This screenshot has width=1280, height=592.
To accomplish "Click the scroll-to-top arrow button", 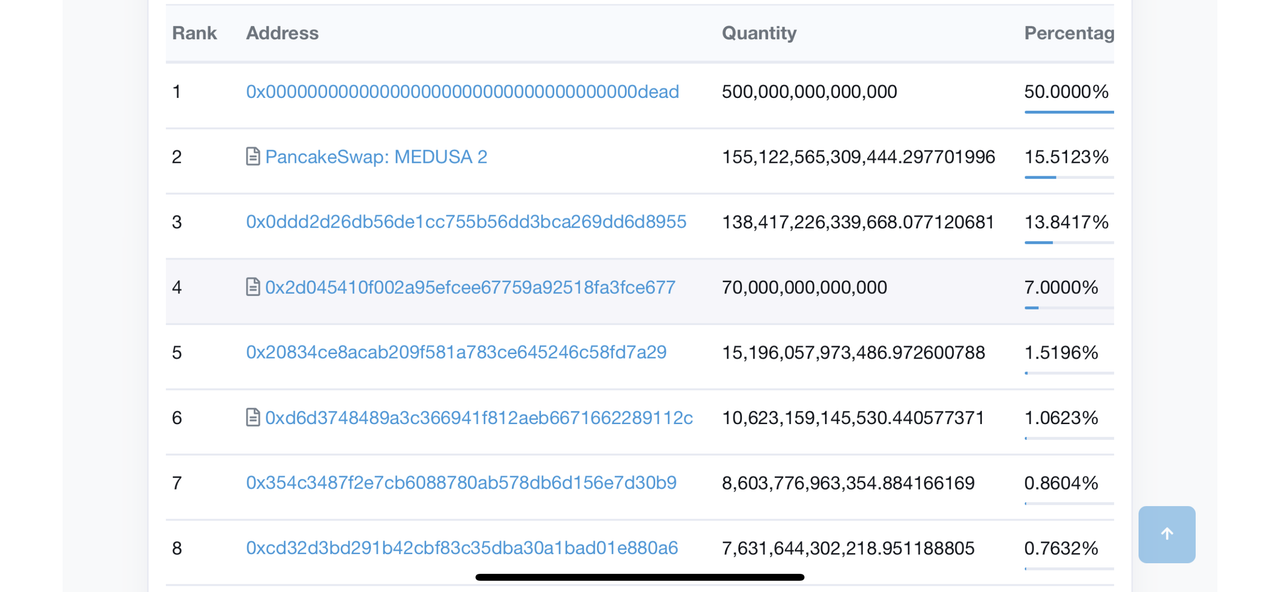I will point(1166,534).
